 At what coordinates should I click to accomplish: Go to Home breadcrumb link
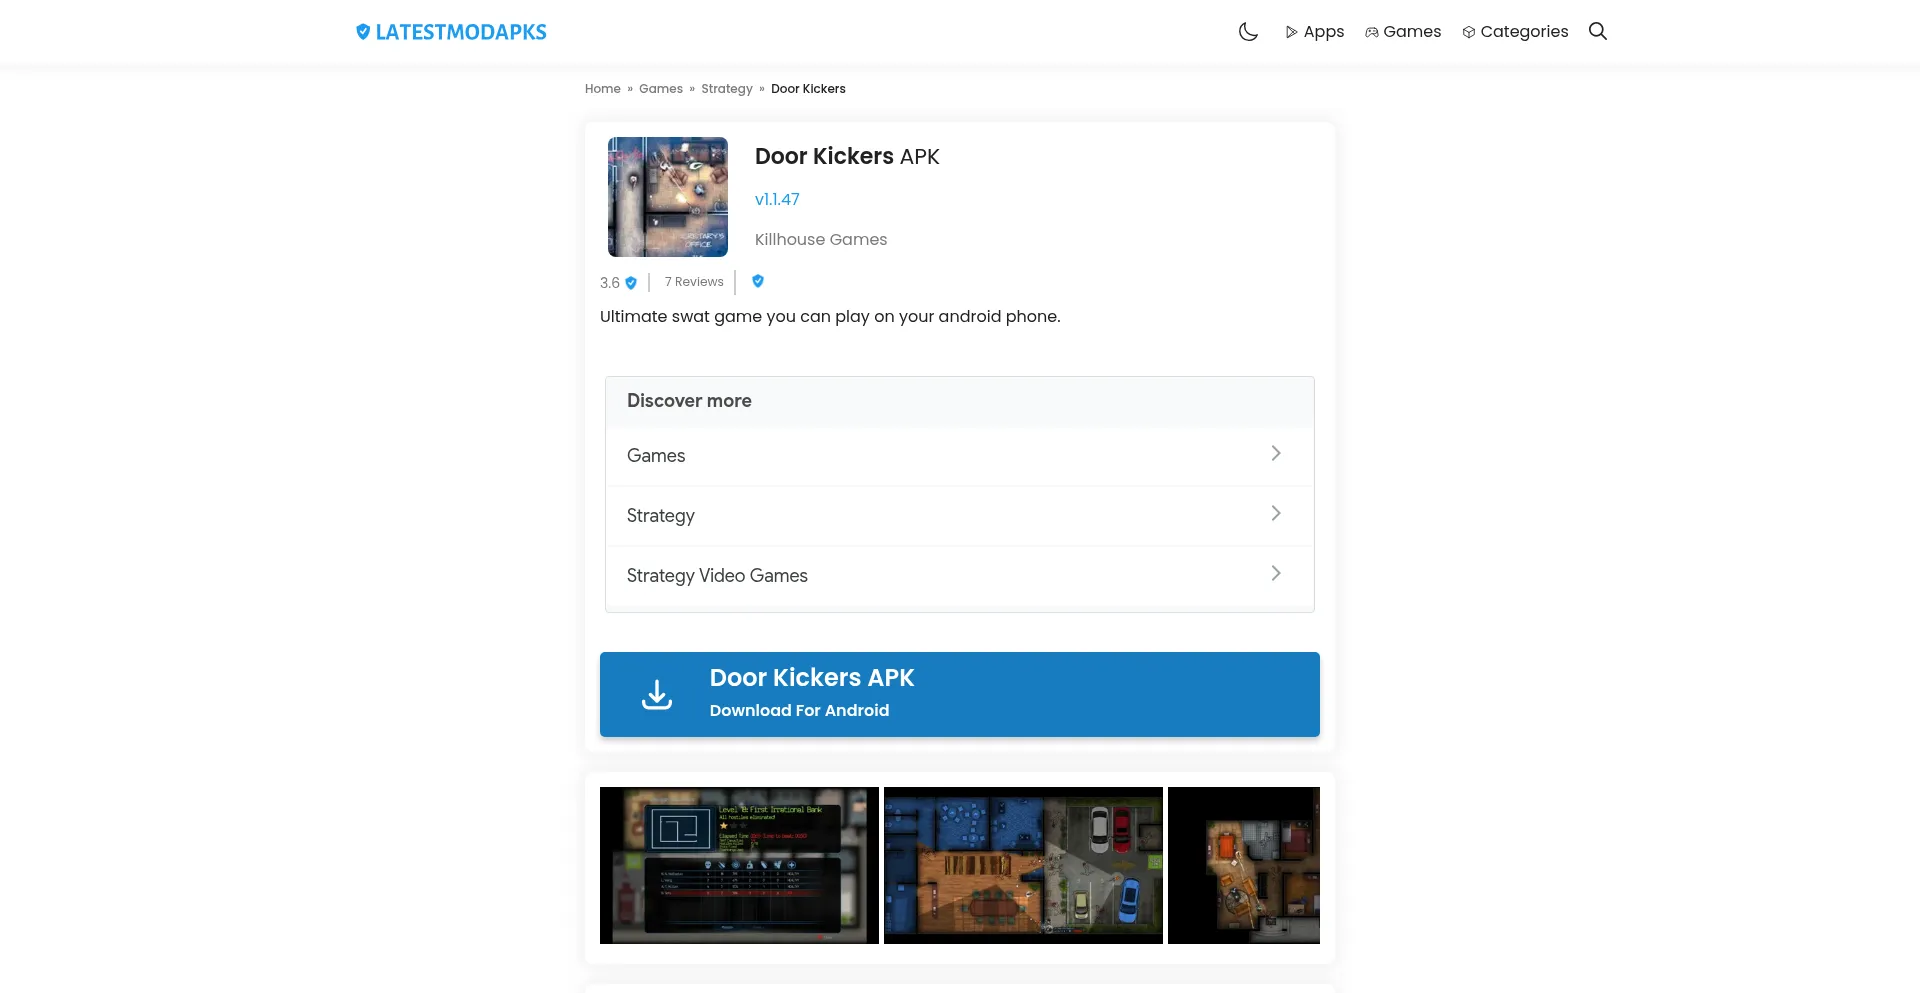(x=603, y=89)
